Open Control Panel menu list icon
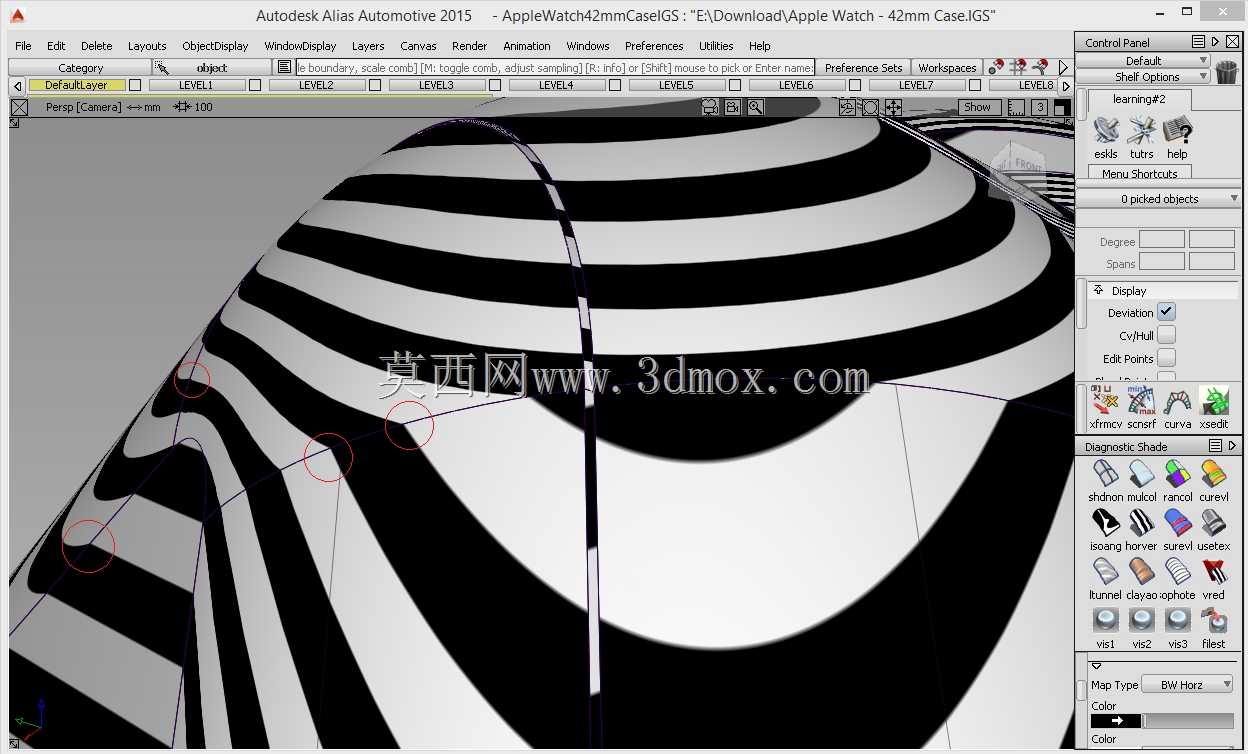 coord(1198,42)
